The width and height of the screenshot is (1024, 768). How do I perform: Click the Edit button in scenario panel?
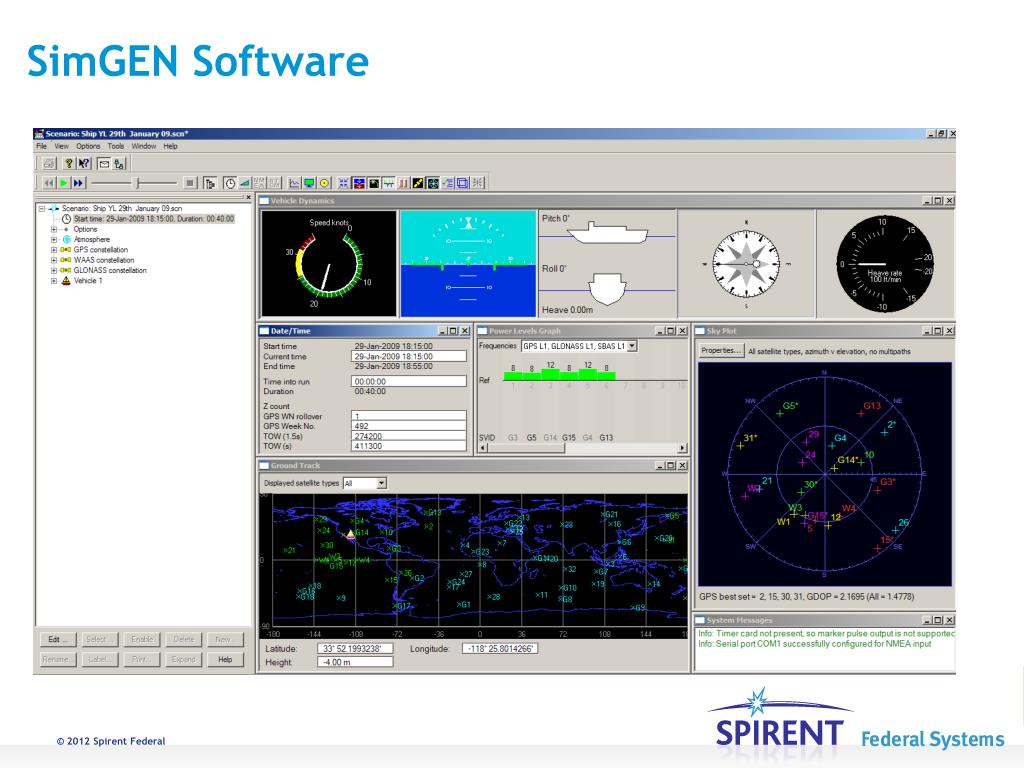point(56,639)
